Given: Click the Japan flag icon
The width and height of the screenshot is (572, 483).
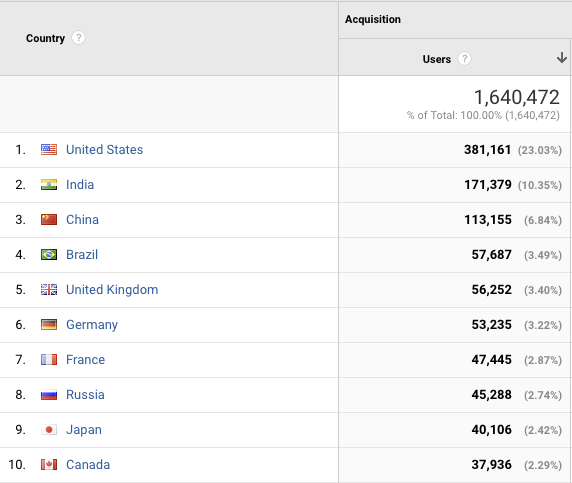Looking at the screenshot, I should coord(49,430).
